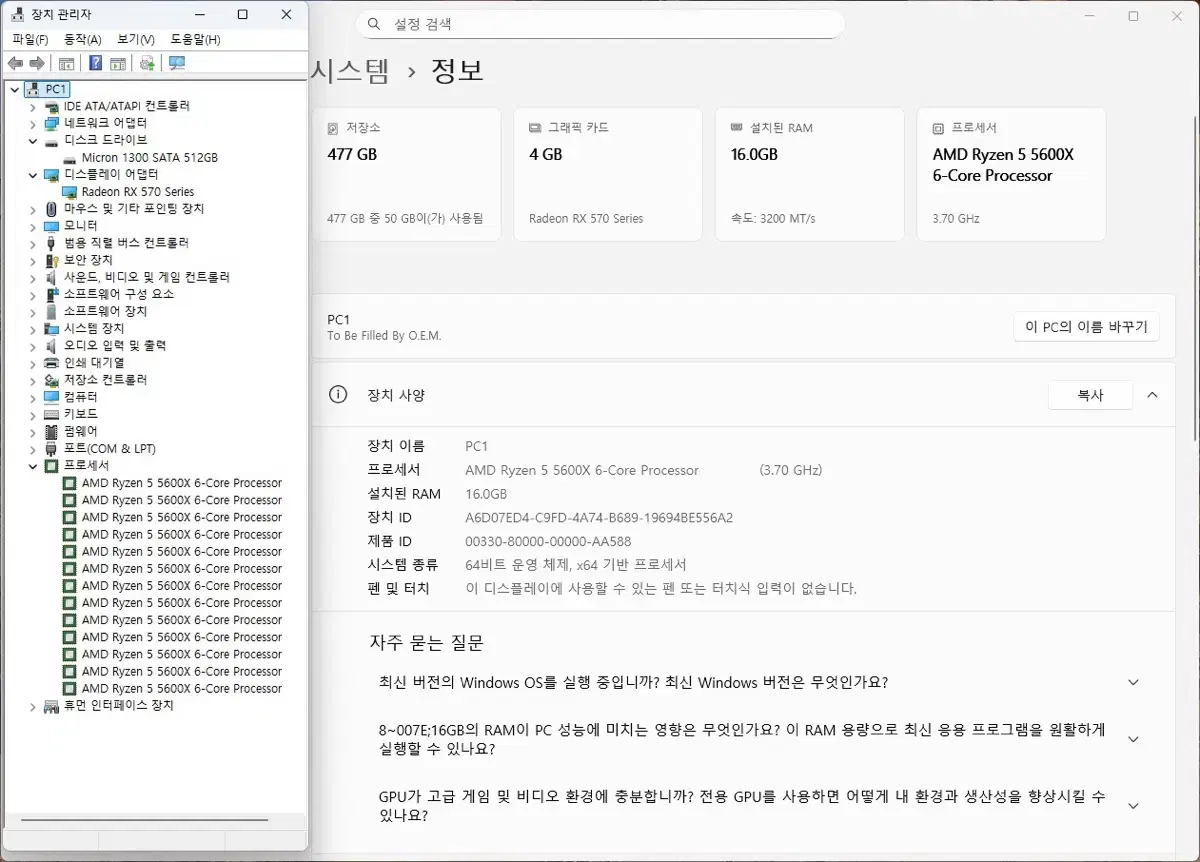Screen dimensions: 1200x862
Task: Expand the latest Windows OS version question
Action: click(1133, 683)
